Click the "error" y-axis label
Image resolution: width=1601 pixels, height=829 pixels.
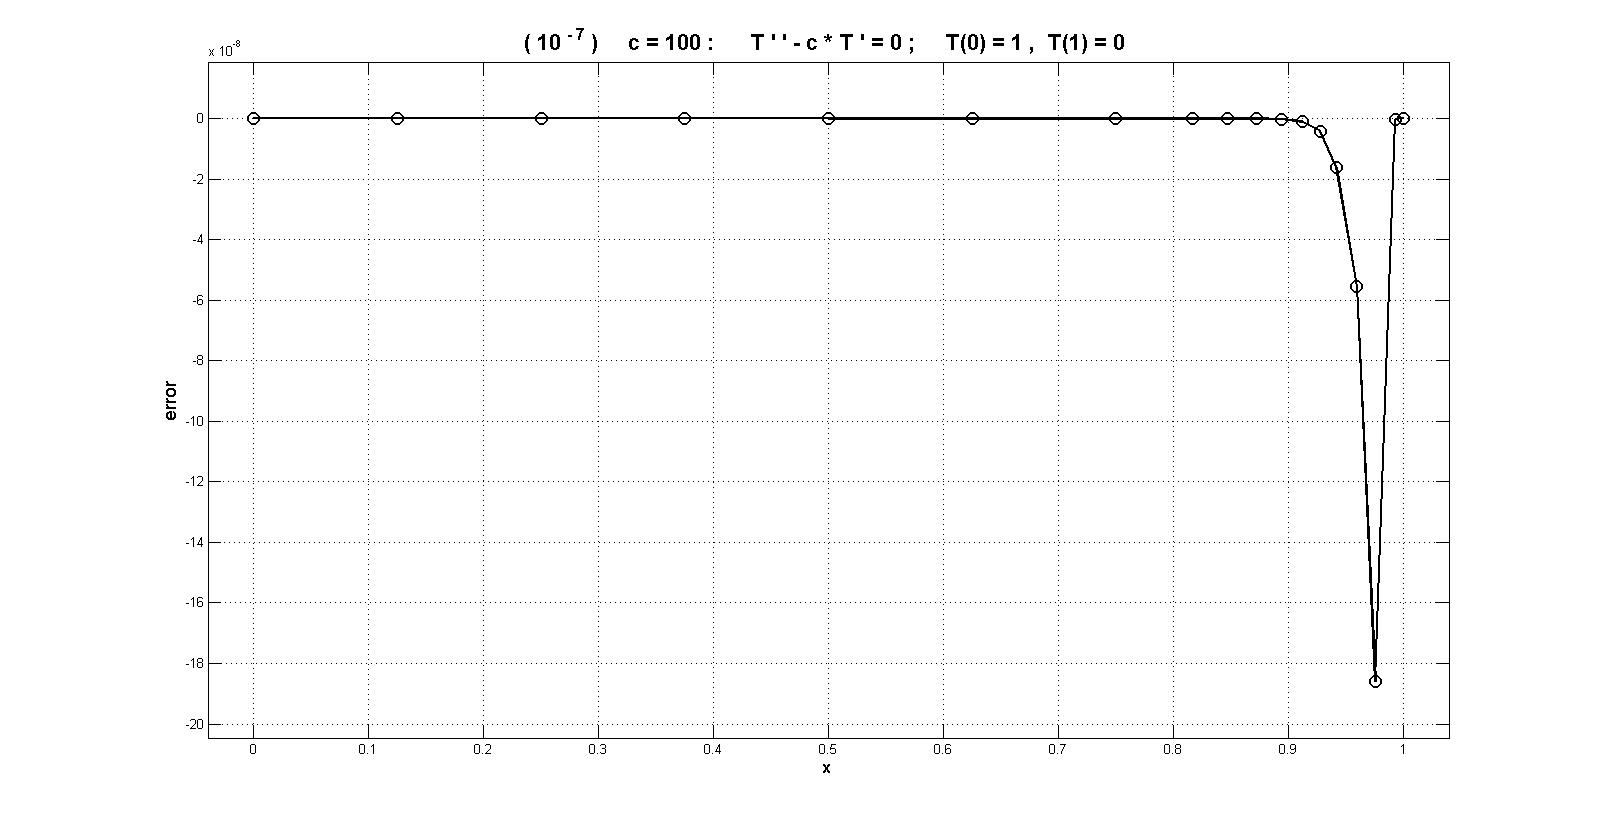(x=170, y=401)
